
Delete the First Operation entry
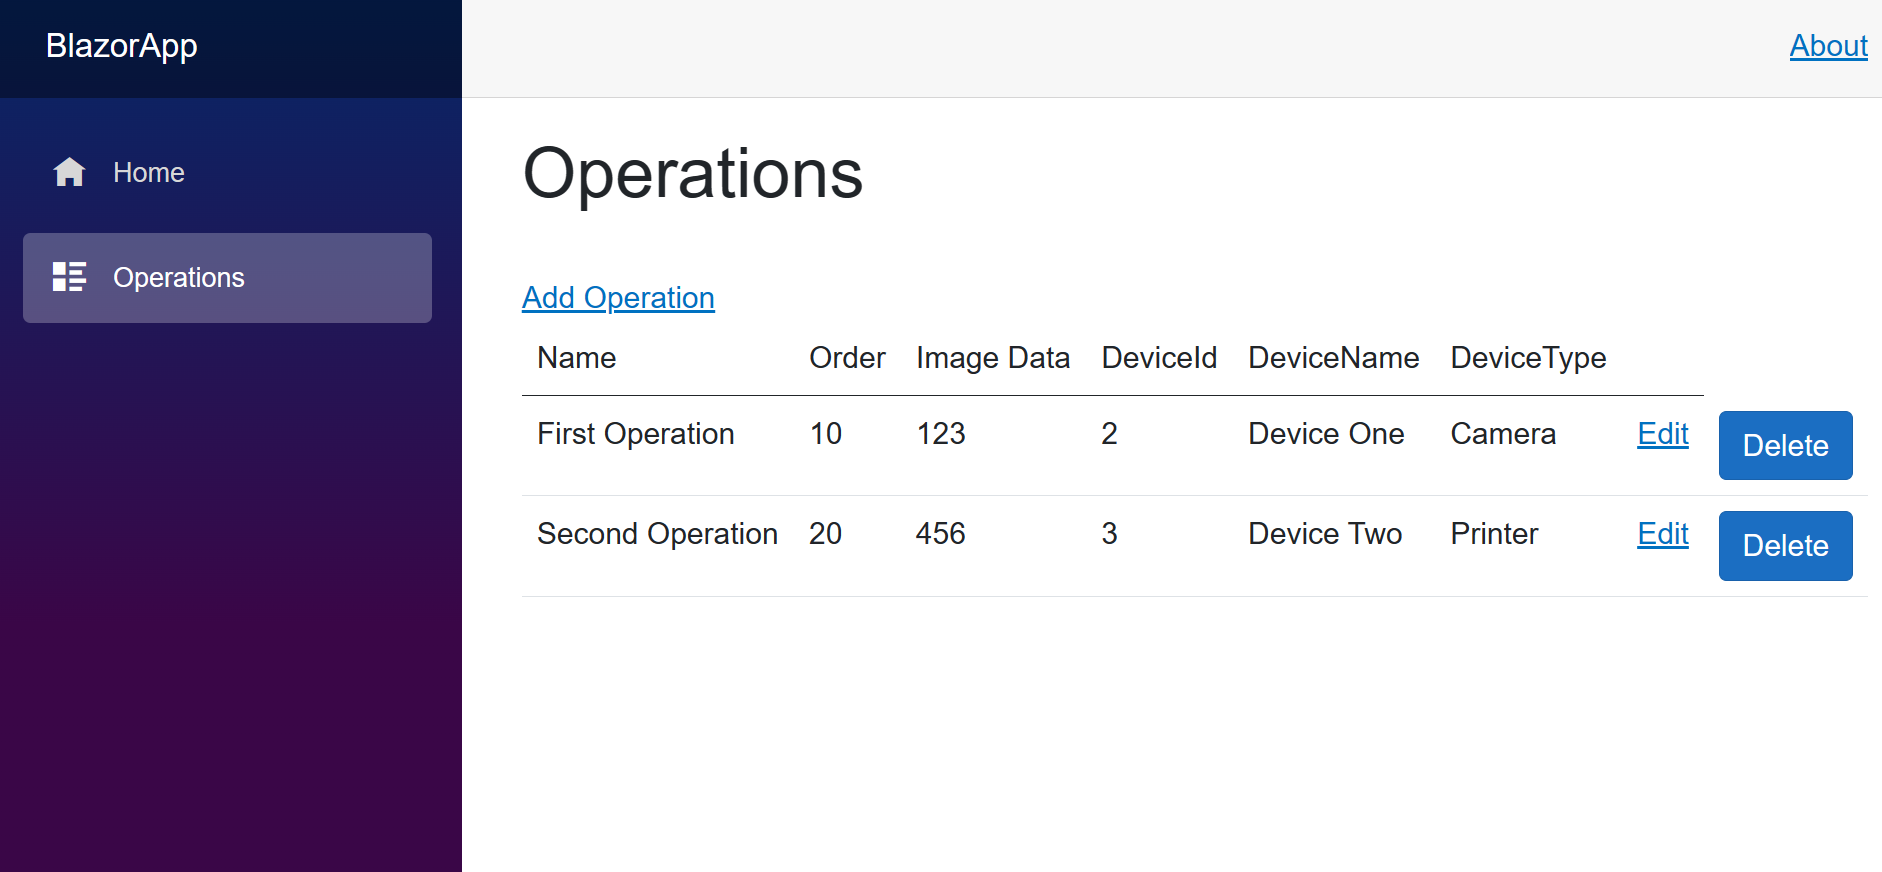click(x=1785, y=446)
